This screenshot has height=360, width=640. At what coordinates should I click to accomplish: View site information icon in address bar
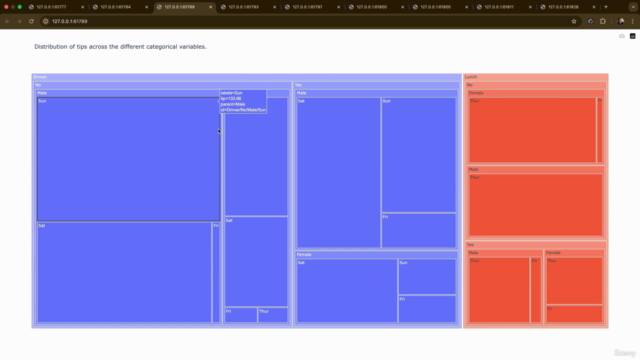[46, 21]
